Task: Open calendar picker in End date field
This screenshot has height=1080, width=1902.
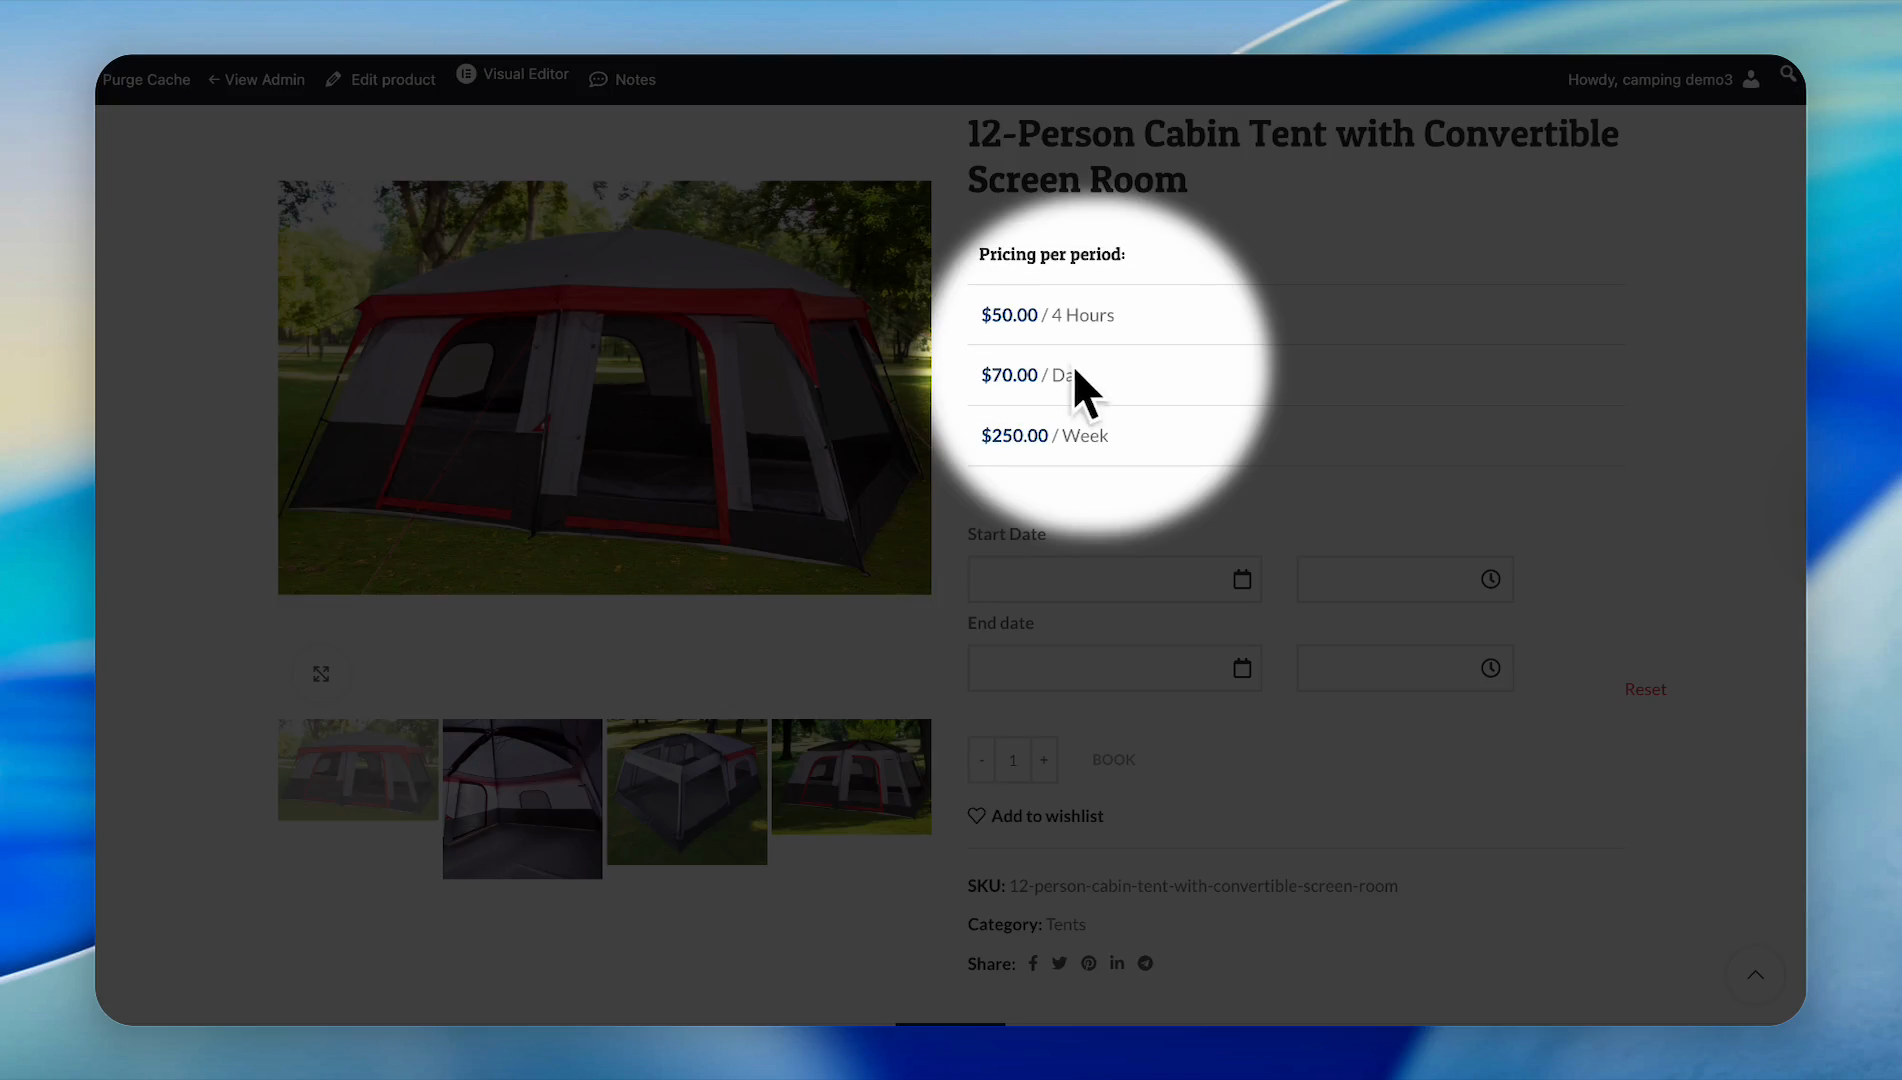Action: [x=1241, y=669]
